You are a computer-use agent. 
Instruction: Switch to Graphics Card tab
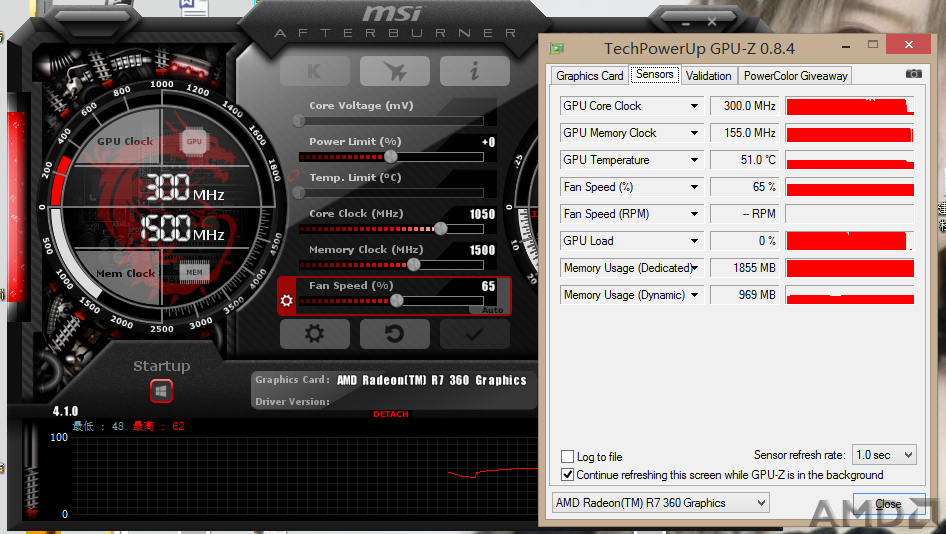coord(589,76)
